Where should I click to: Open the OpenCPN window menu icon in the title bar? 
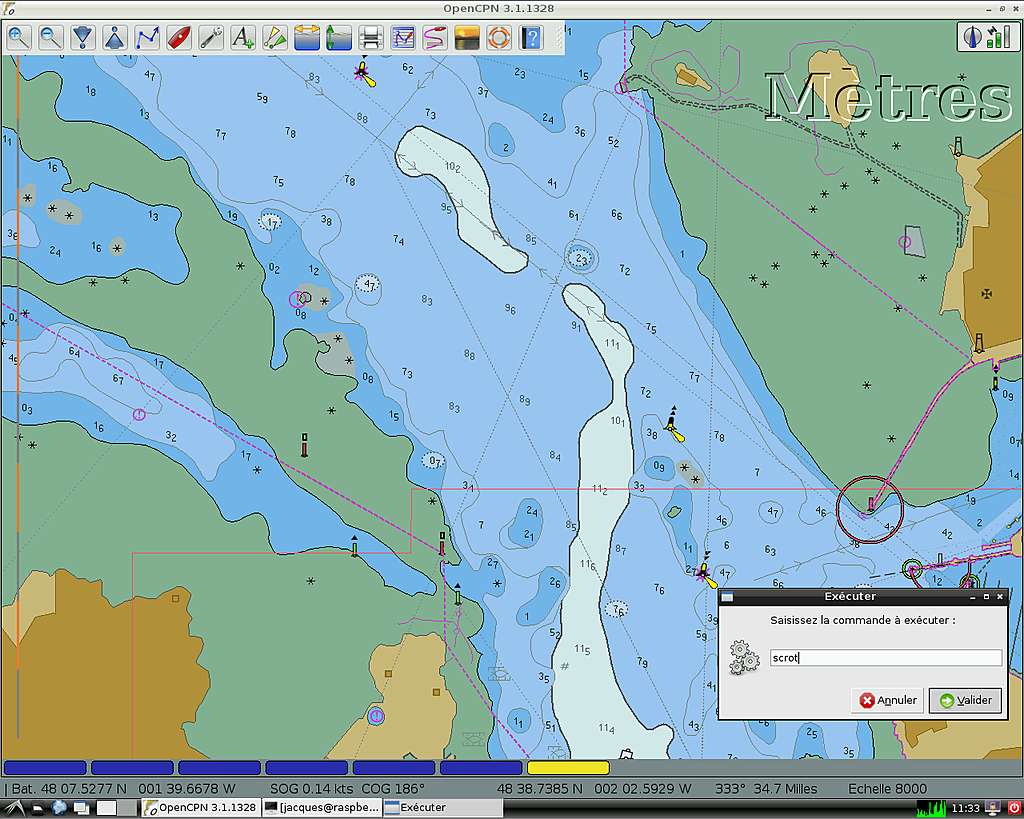point(8,8)
